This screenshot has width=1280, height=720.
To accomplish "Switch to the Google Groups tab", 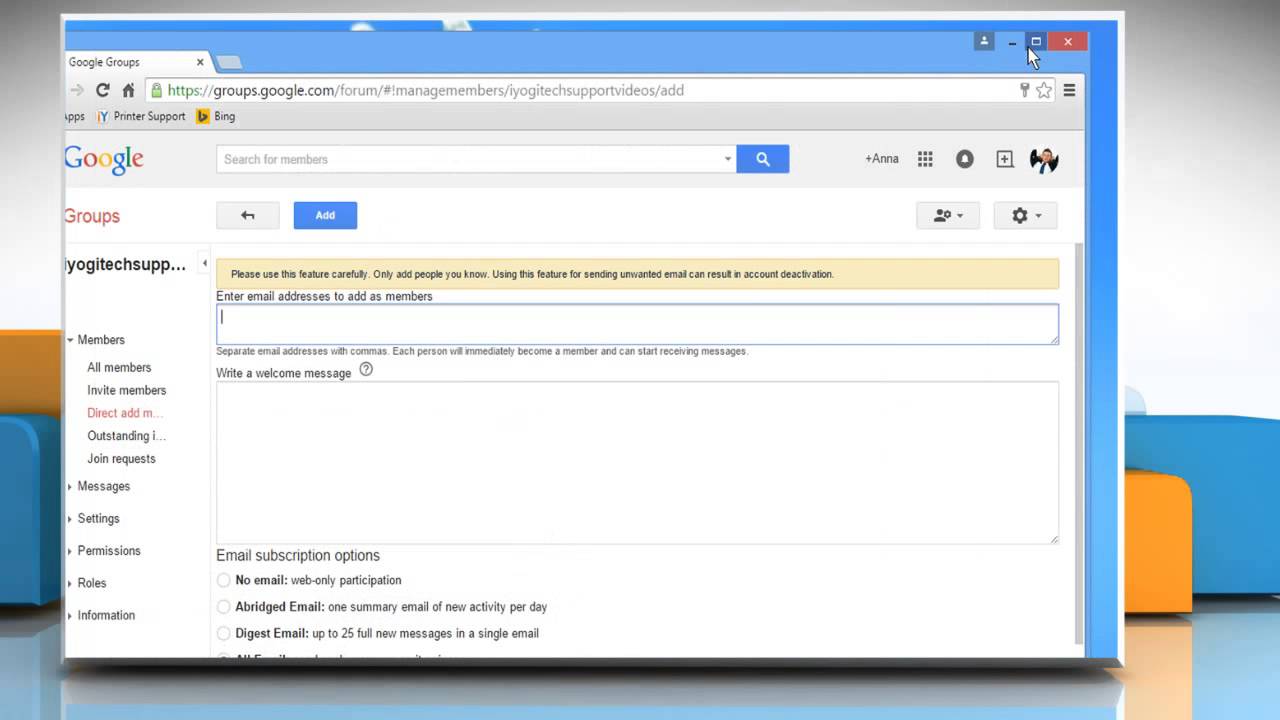I will (x=135, y=62).
